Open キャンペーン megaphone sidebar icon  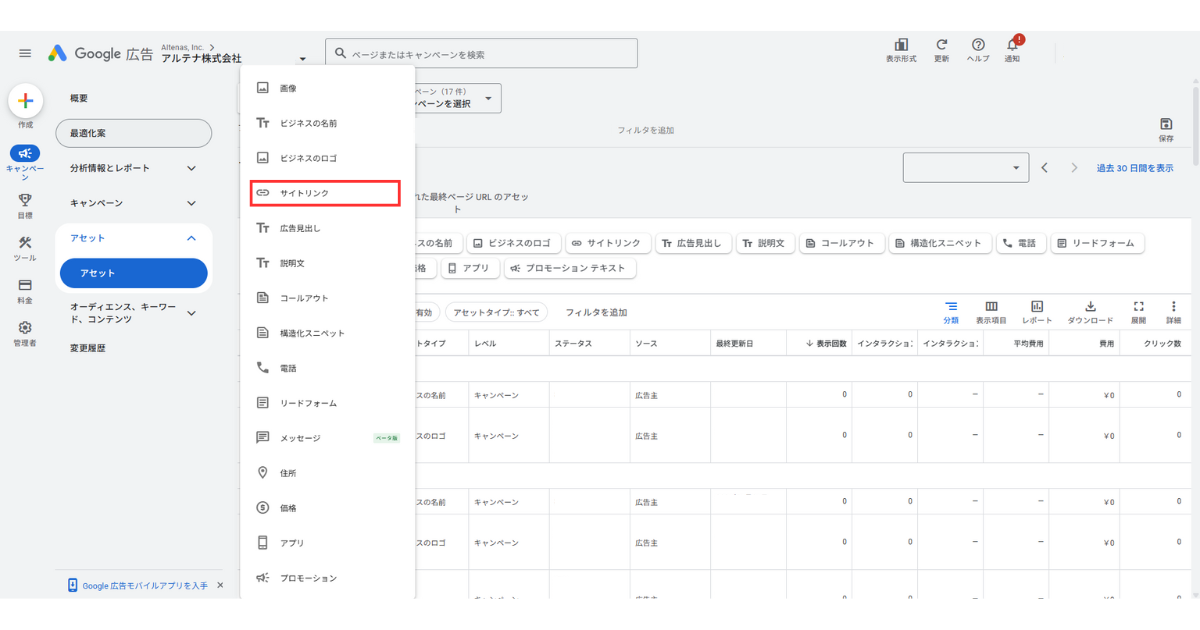pyautogui.click(x=25, y=154)
